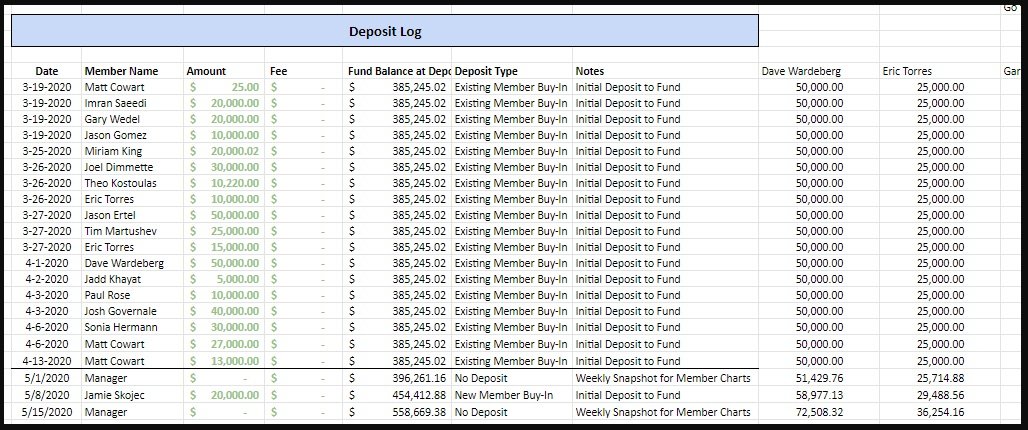Select the 51,429.76 value cell
The image size is (1028, 430).
coord(819,378)
